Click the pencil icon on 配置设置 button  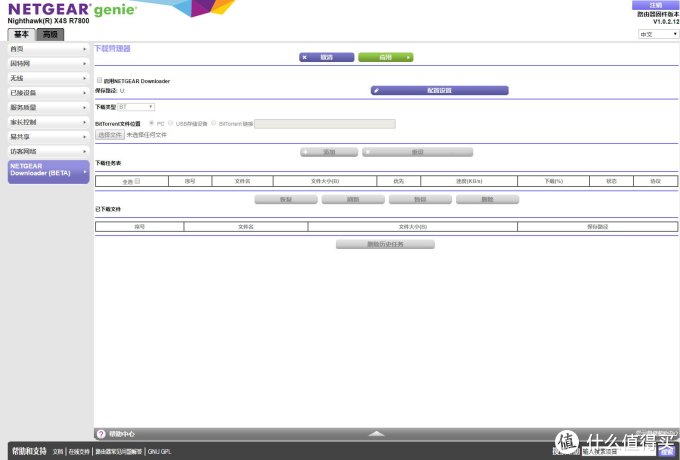[x=377, y=90]
